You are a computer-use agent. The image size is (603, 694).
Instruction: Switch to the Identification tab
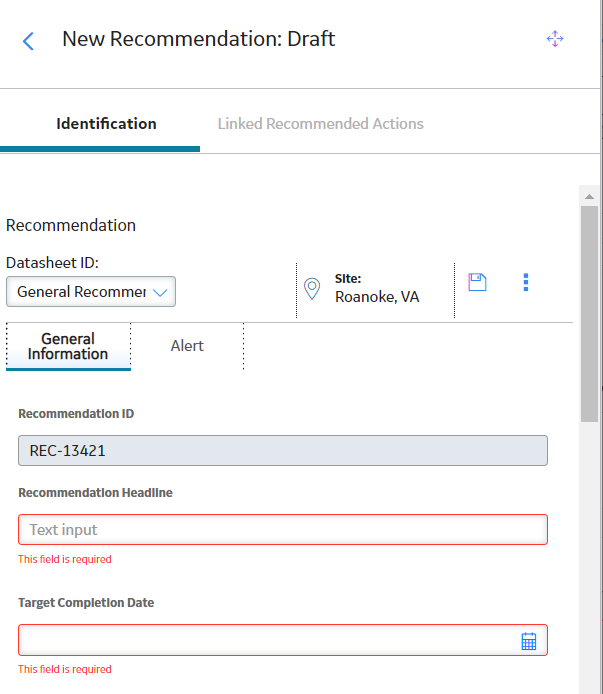pos(106,124)
